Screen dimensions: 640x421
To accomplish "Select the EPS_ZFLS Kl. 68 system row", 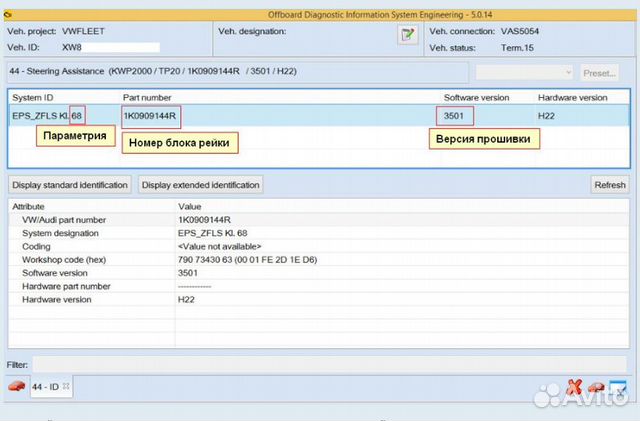I will click(318, 116).
